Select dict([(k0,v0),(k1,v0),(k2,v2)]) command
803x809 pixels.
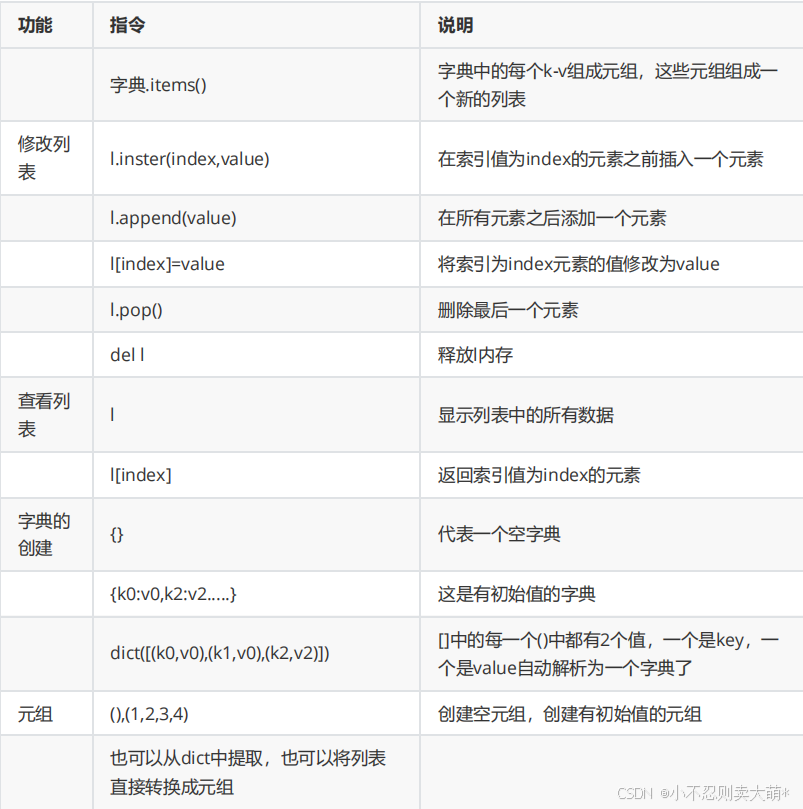click(x=219, y=653)
